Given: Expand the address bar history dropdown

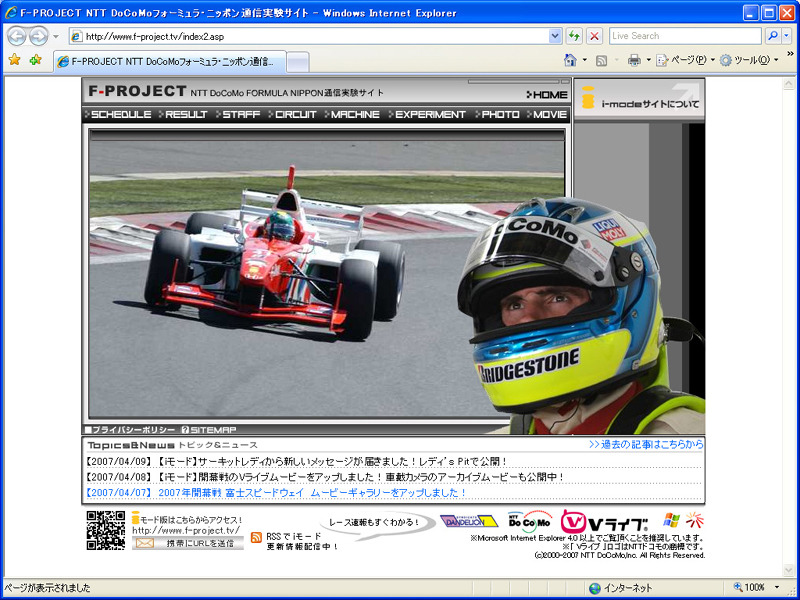Looking at the screenshot, I should (x=555, y=36).
